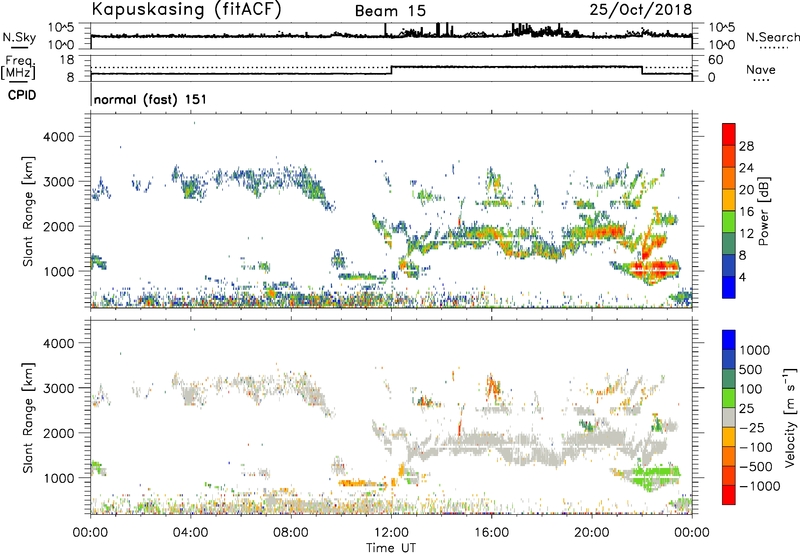Select the power colorbar '24' label
Image resolution: width=800 pixels, height=554 pixels.
[x=746, y=168]
